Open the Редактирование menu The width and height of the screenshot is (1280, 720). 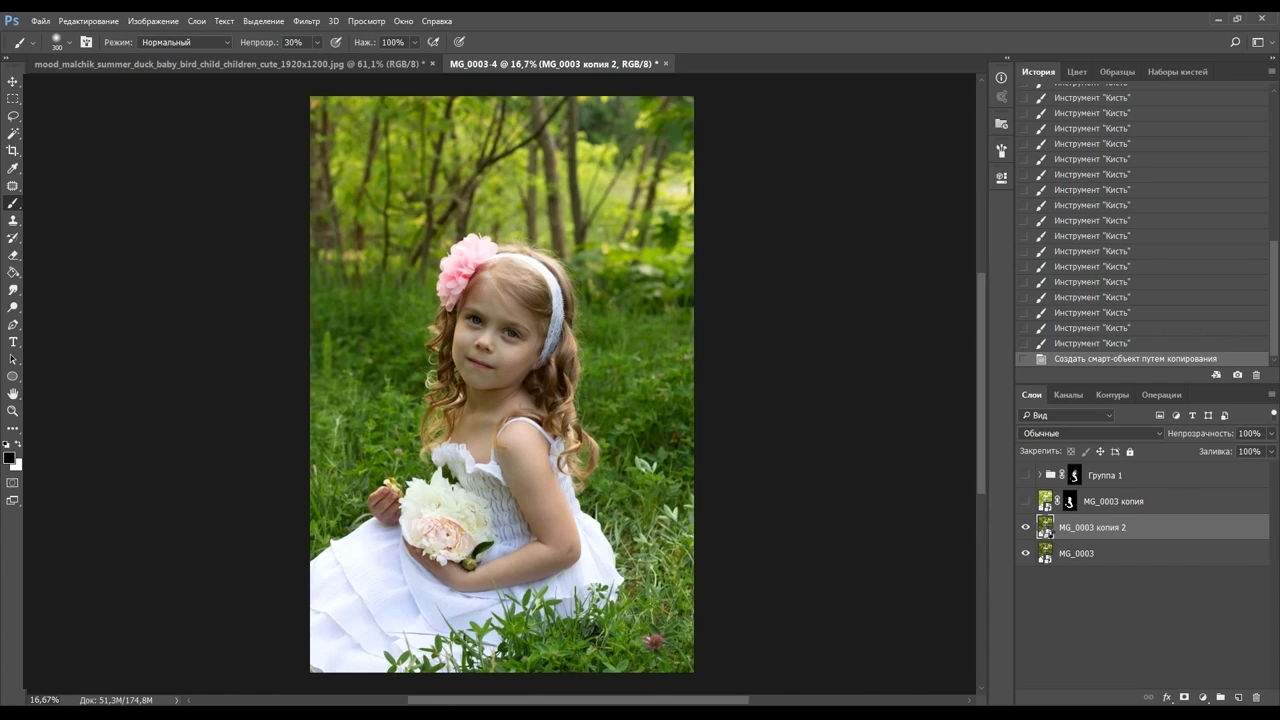pos(88,21)
